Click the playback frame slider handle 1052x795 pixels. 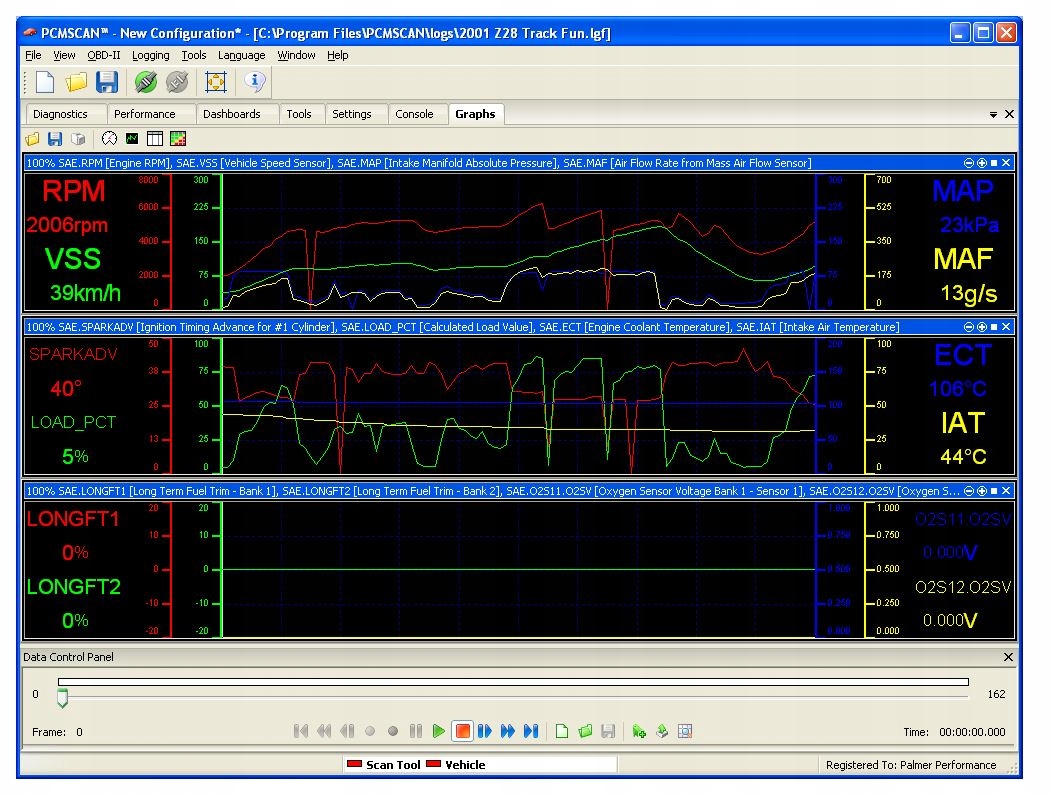point(62,697)
